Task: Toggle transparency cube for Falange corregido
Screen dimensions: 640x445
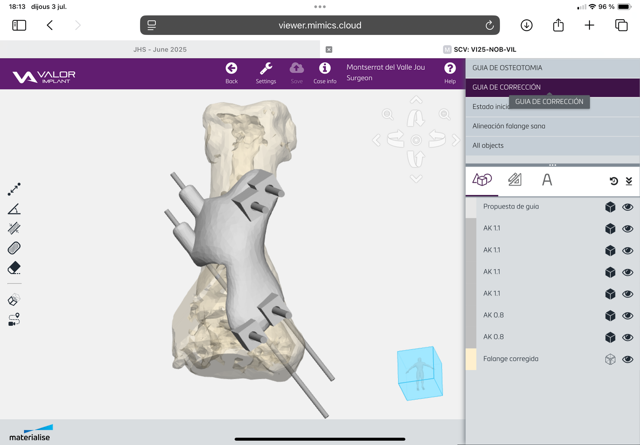Action: (x=609, y=359)
